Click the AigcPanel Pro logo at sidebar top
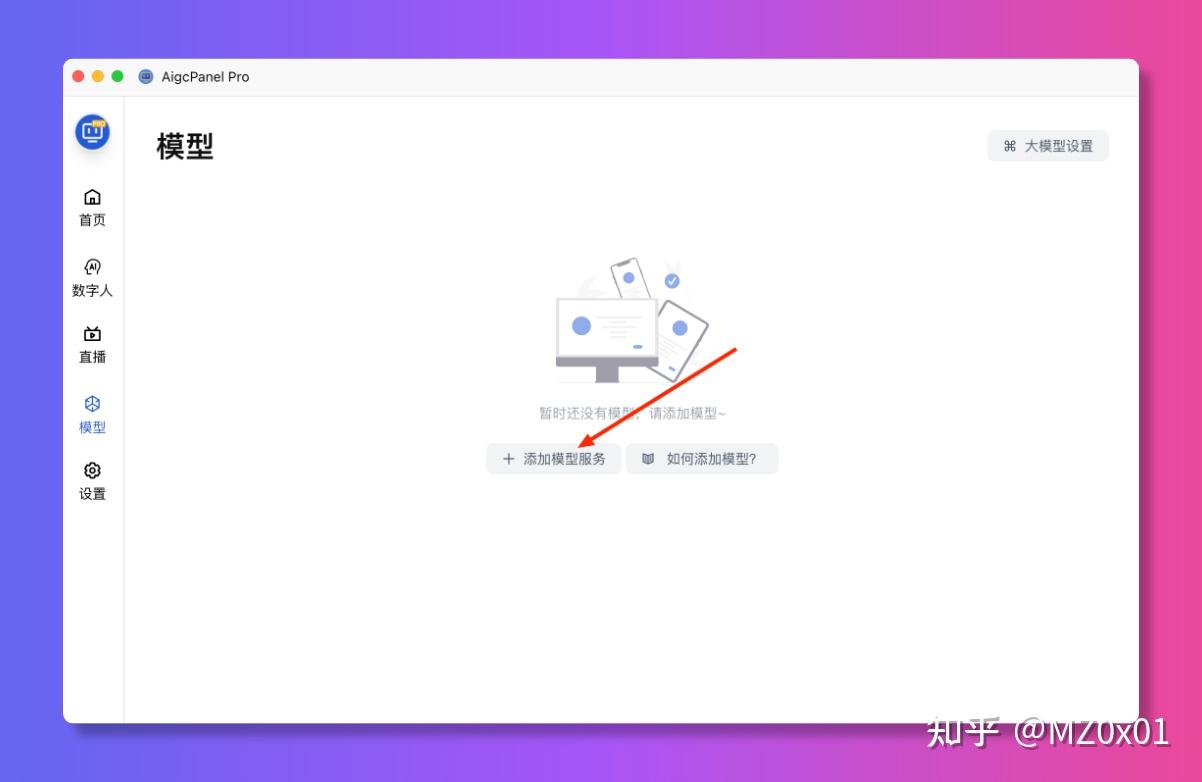Image resolution: width=1202 pixels, height=782 pixels. tap(91, 131)
